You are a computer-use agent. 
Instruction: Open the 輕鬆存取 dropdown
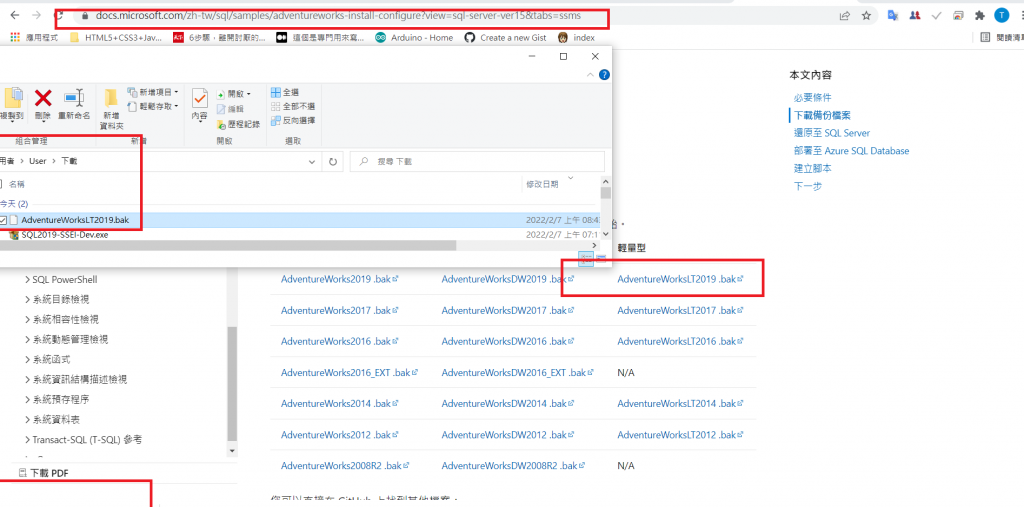point(153,106)
